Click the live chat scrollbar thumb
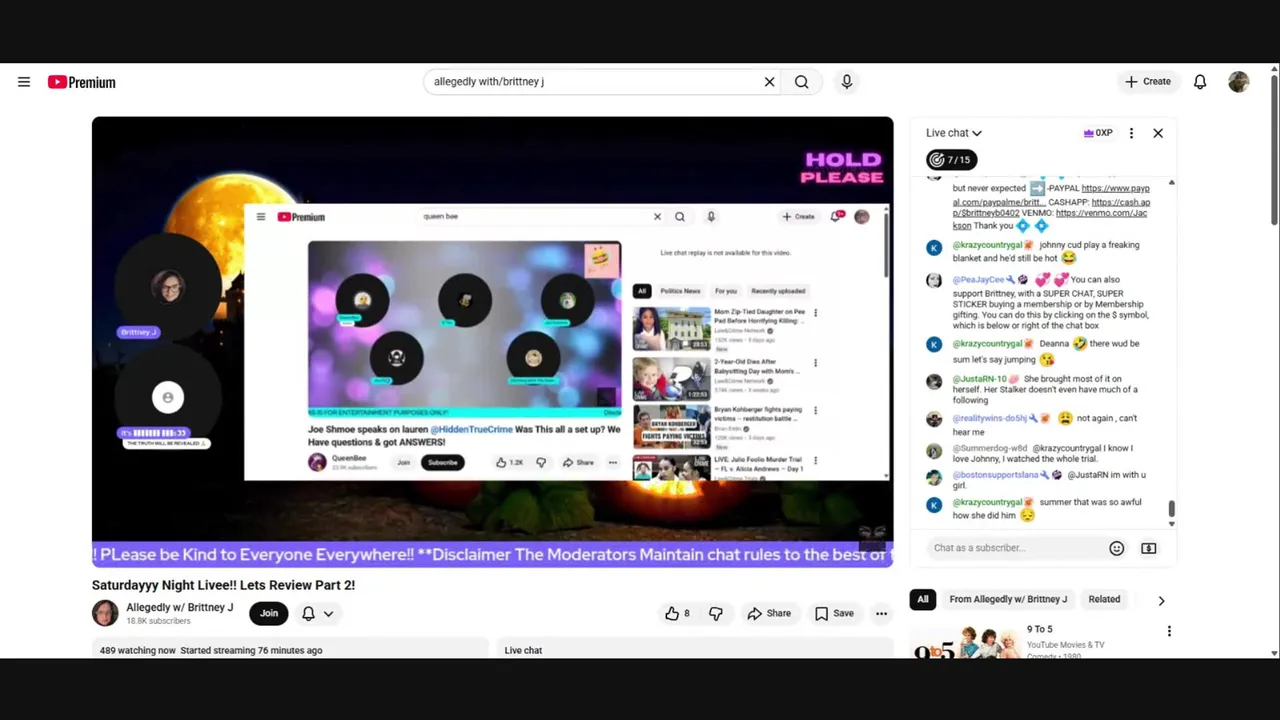The image size is (1280, 720). (x=1171, y=509)
